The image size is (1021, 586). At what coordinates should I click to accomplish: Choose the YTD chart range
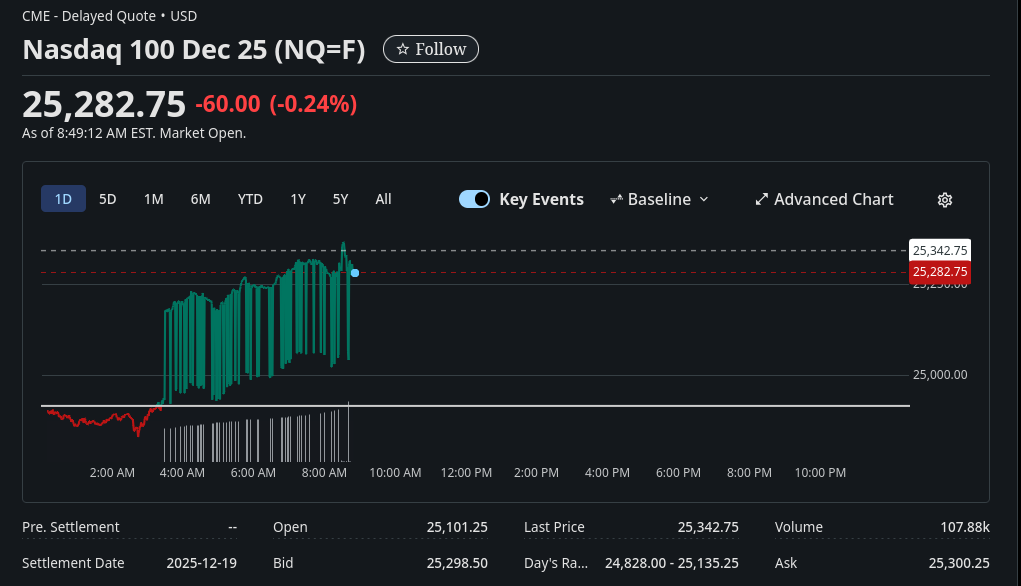250,199
